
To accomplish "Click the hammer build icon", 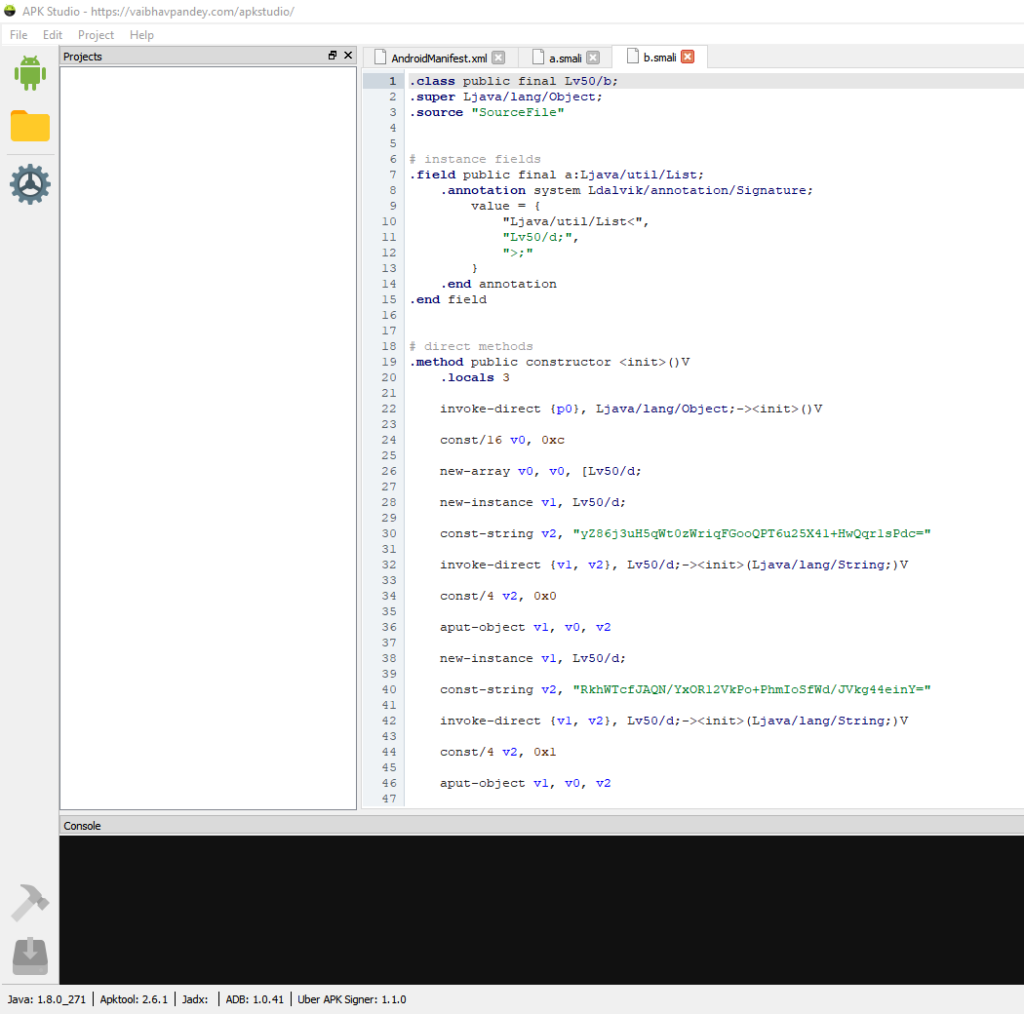I will pyautogui.click(x=30, y=902).
